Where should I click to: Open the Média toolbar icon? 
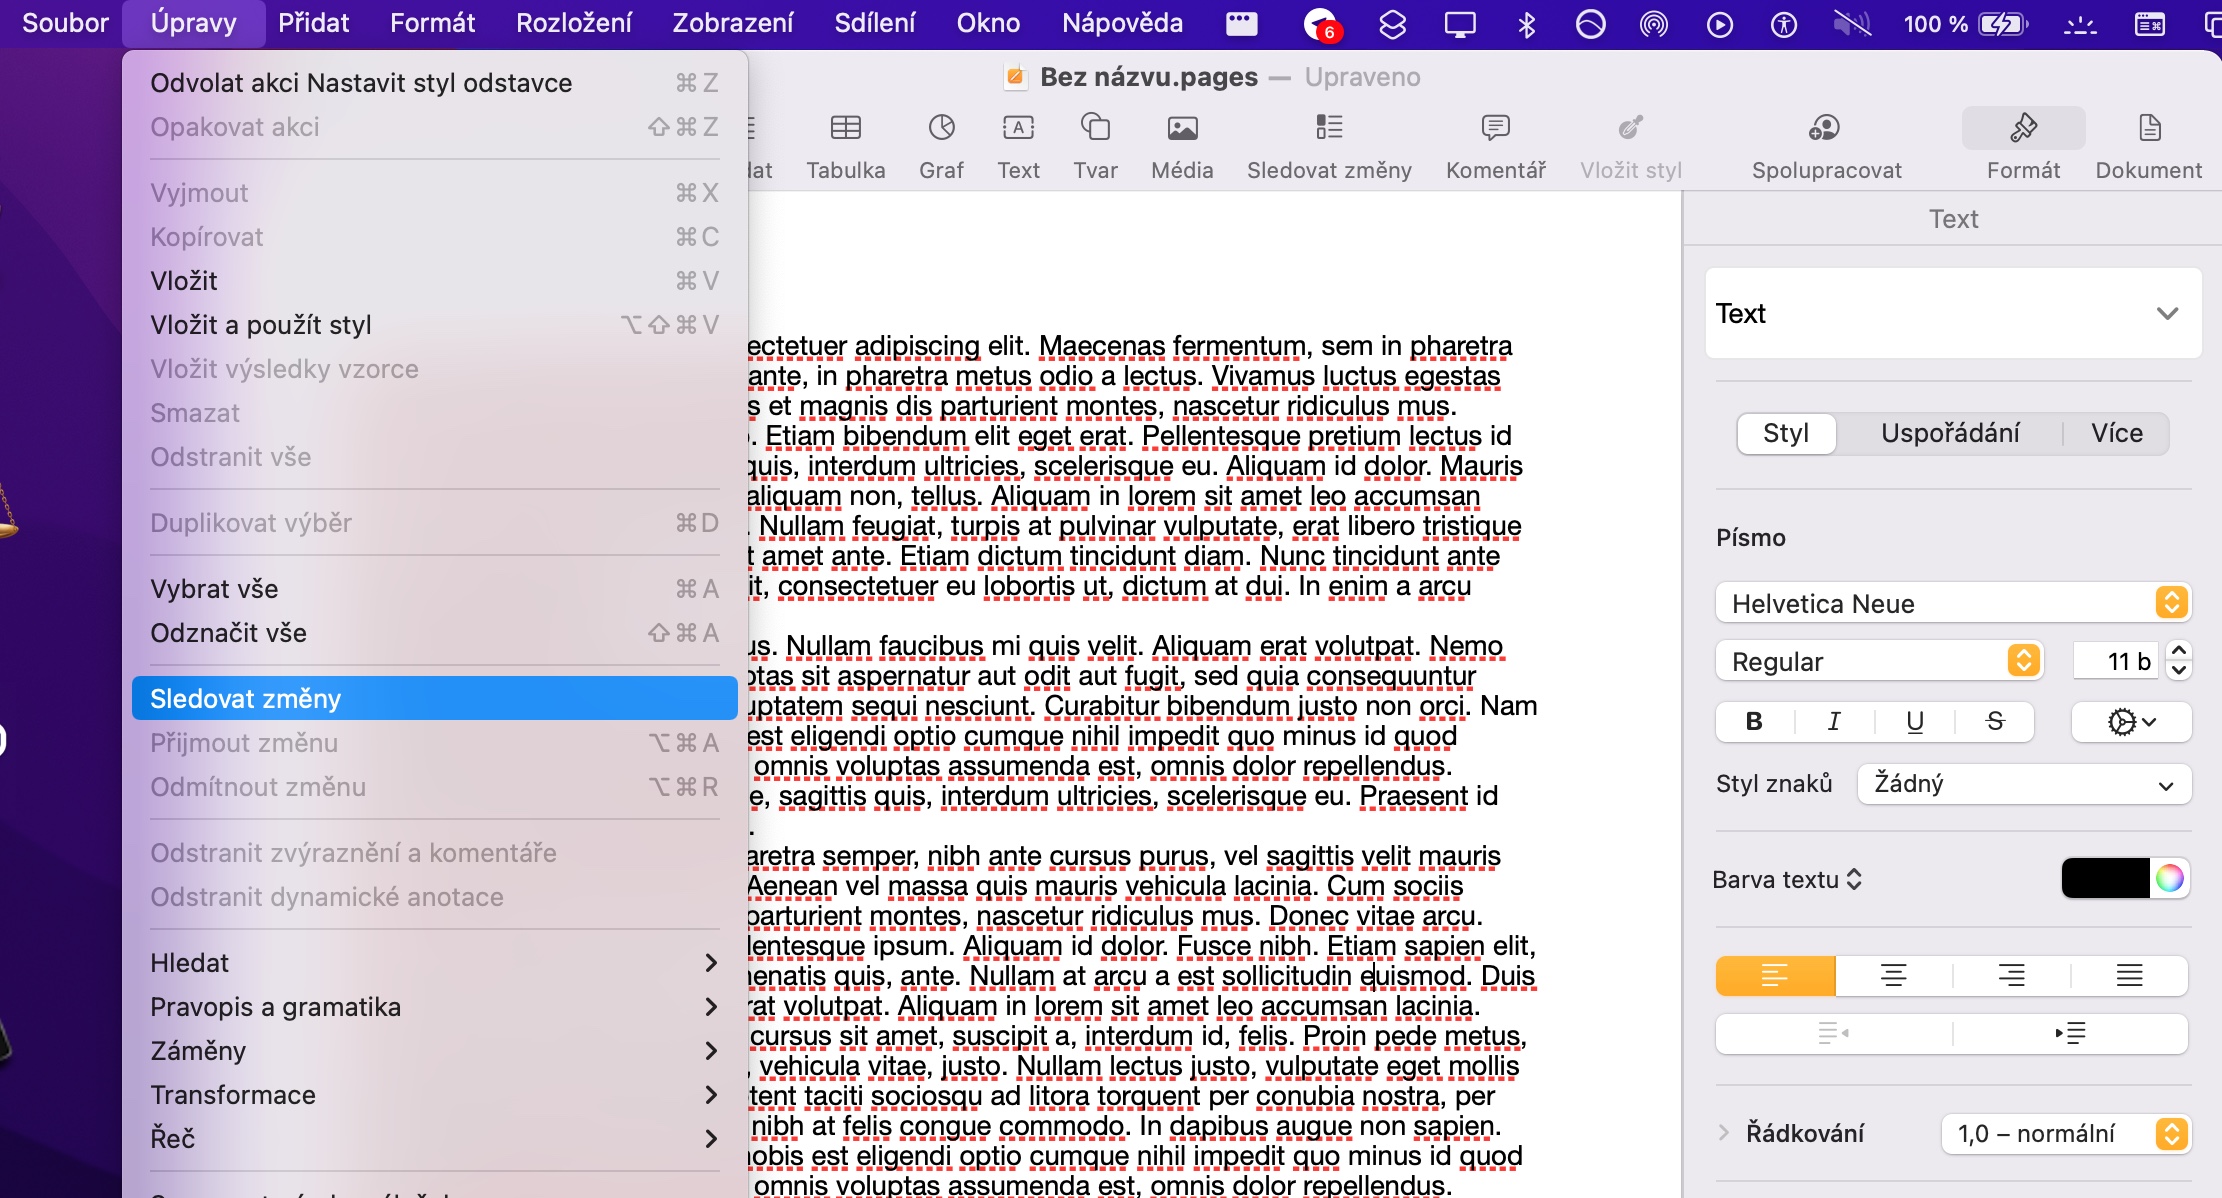click(x=1182, y=128)
